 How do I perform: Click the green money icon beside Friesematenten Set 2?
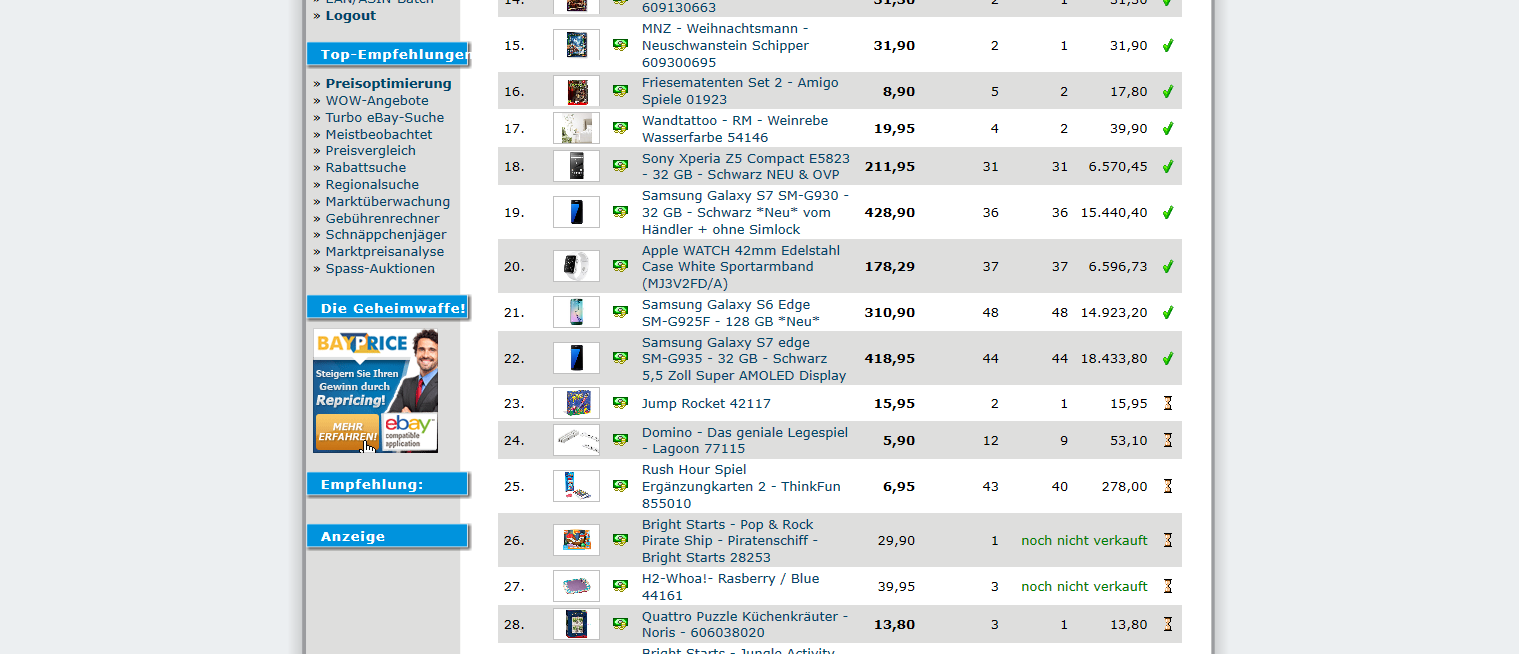[x=620, y=91]
